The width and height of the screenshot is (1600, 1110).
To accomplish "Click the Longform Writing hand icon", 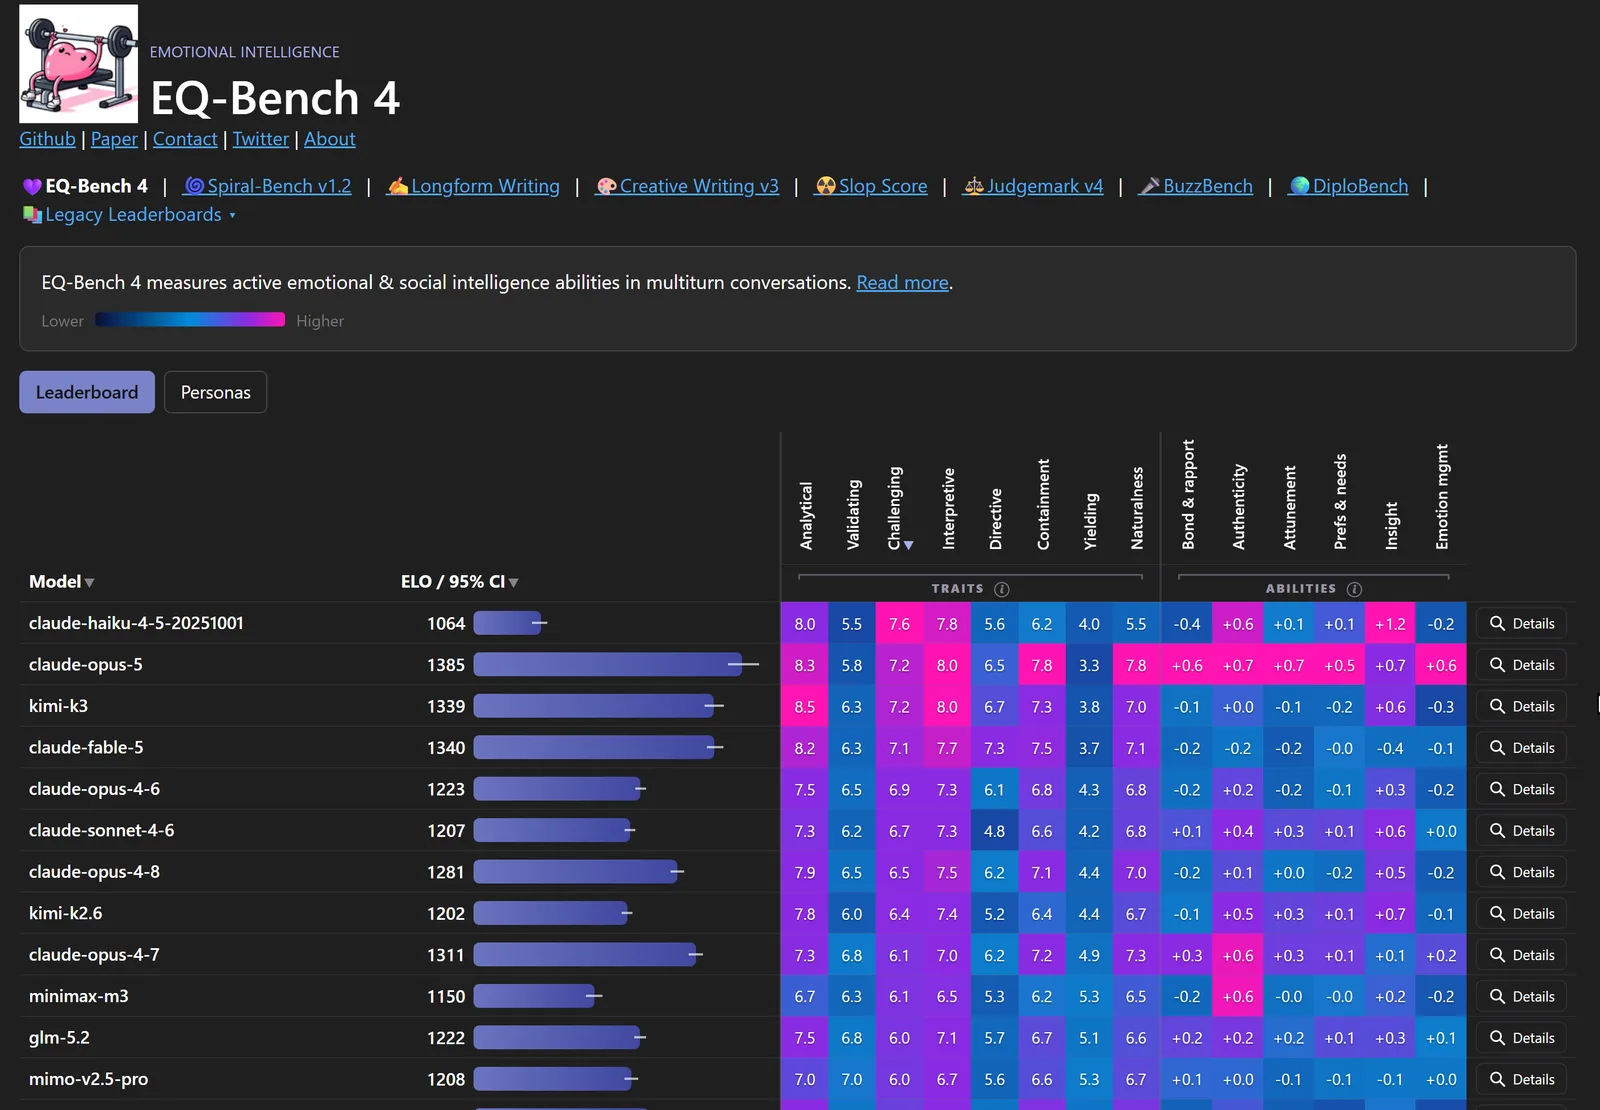I will (398, 186).
